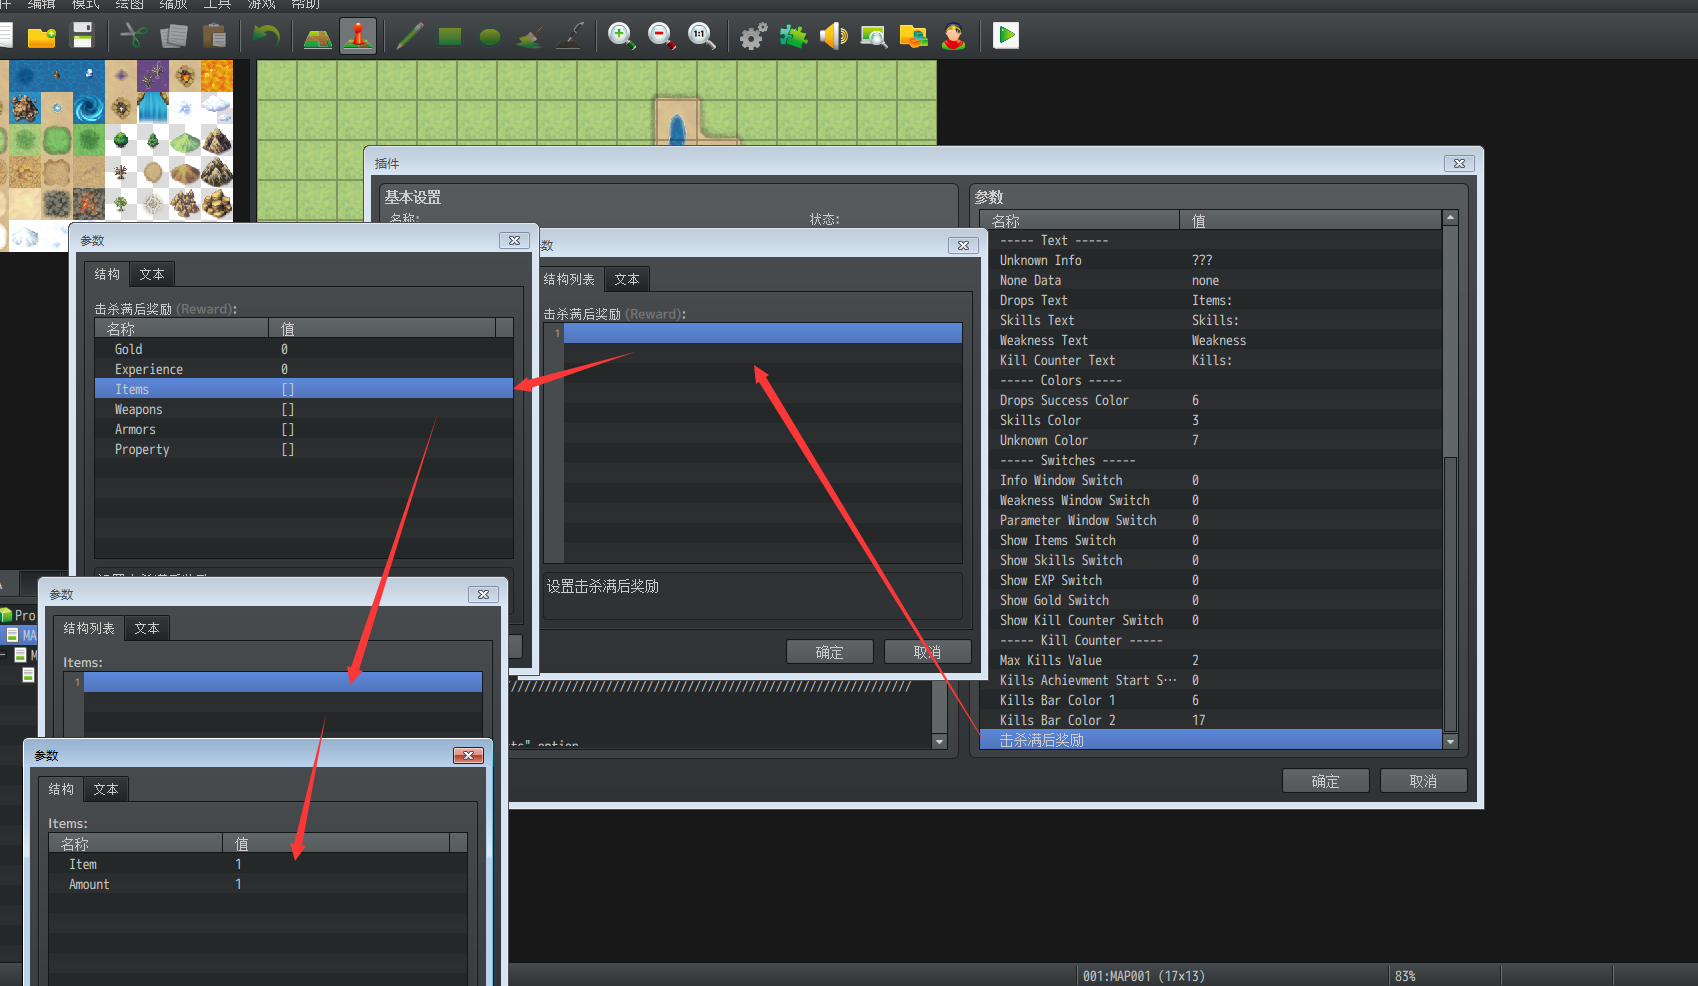Open the Event Searcher icon

[874, 37]
